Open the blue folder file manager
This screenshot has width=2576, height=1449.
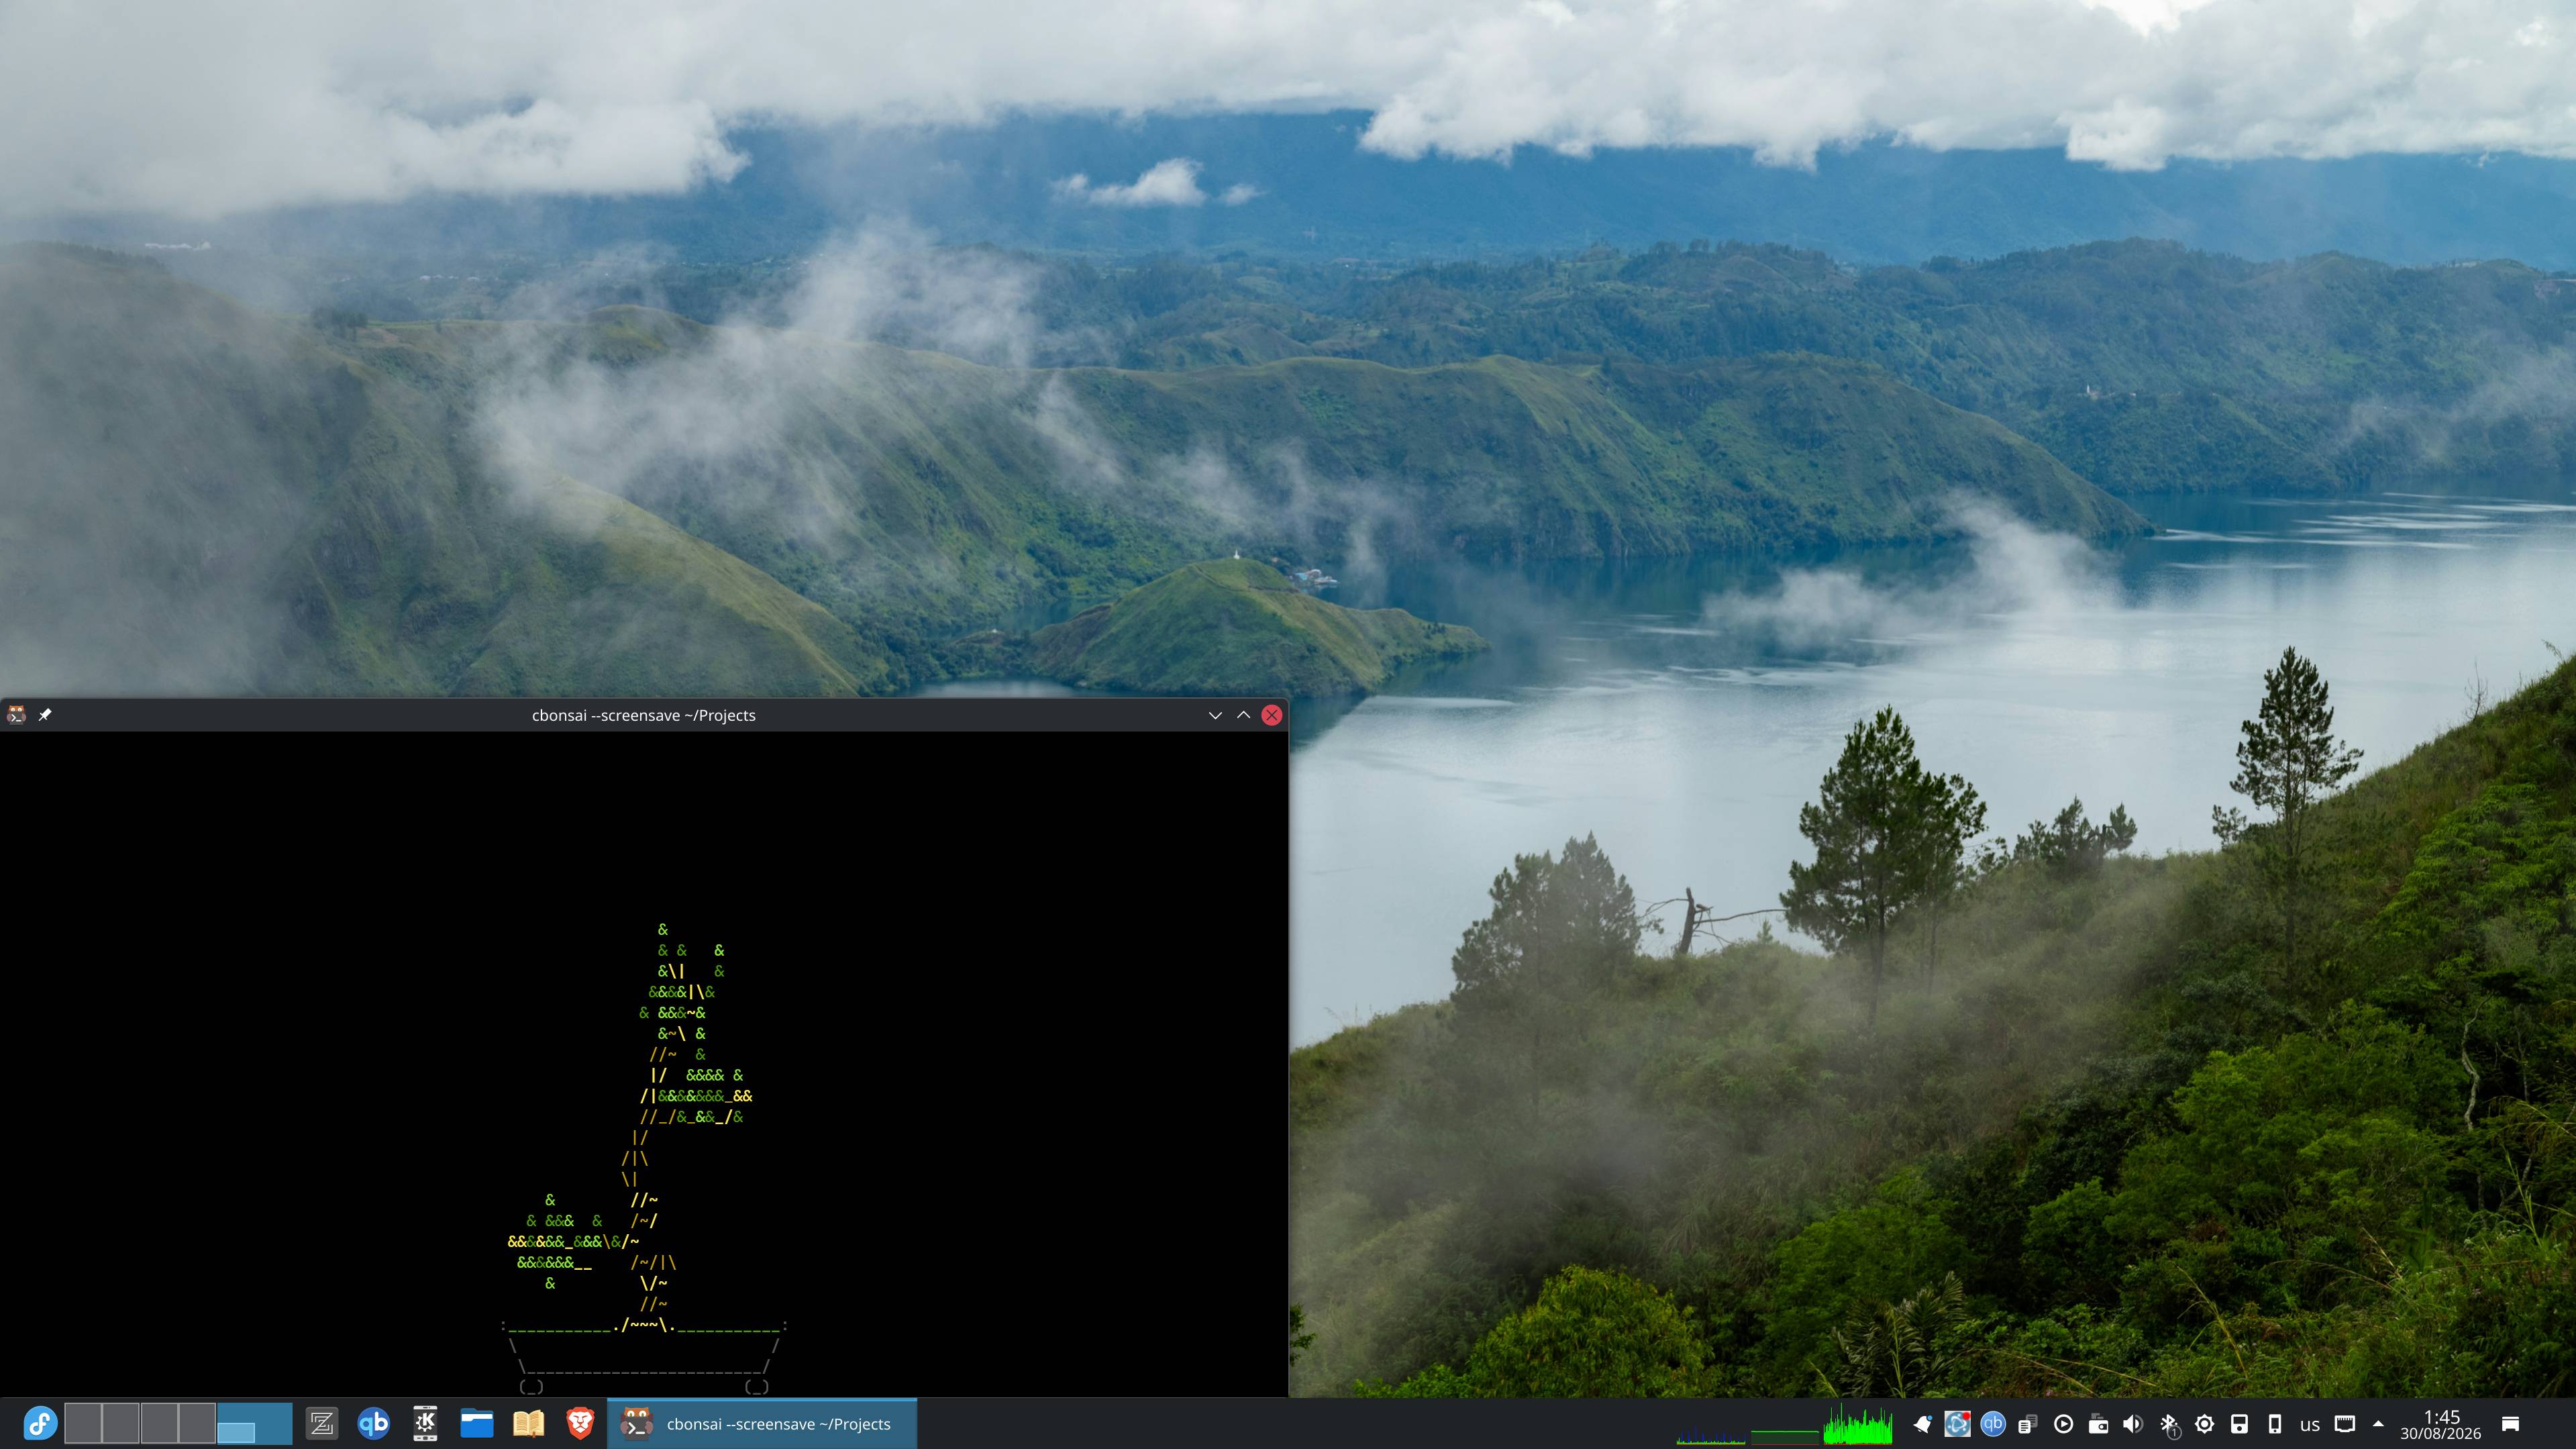477,1423
